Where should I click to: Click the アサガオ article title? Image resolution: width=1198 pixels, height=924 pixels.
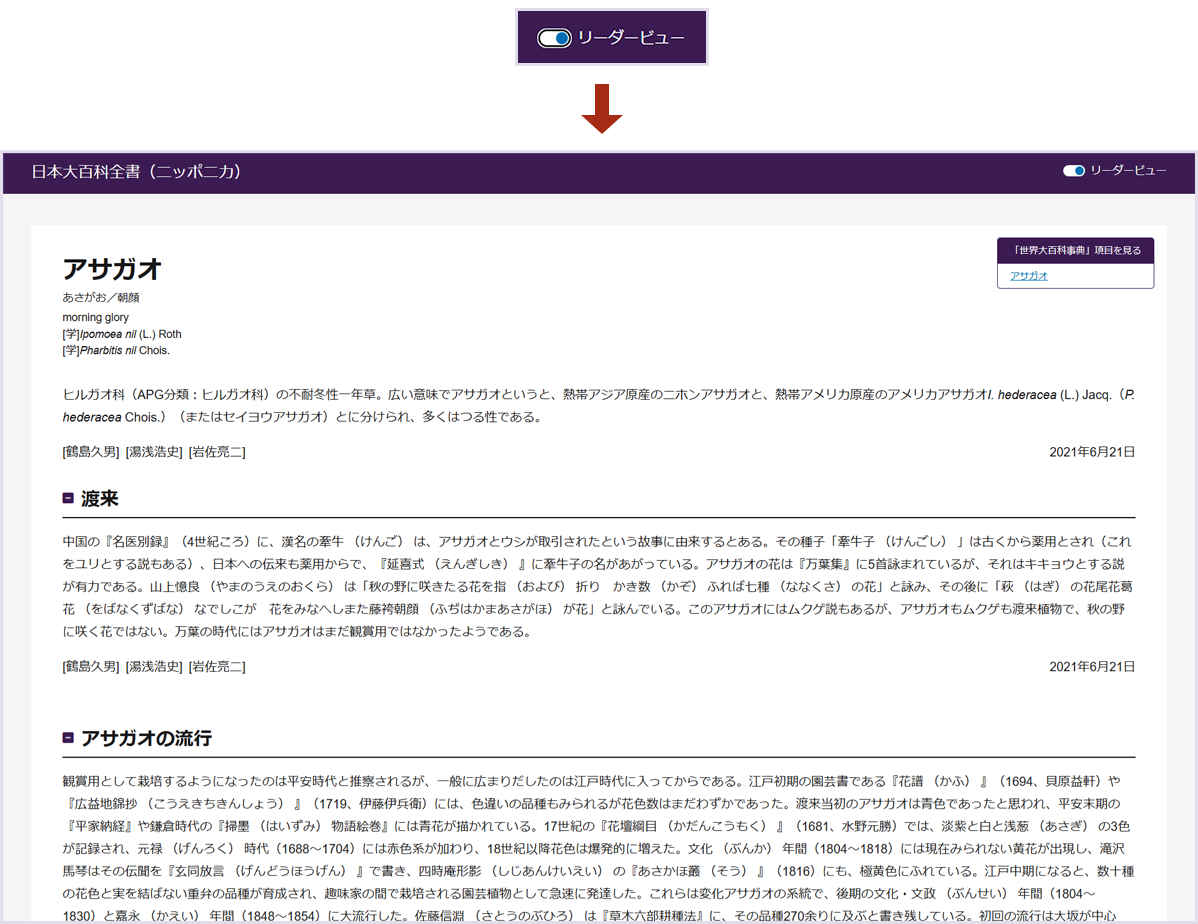pos(112,269)
